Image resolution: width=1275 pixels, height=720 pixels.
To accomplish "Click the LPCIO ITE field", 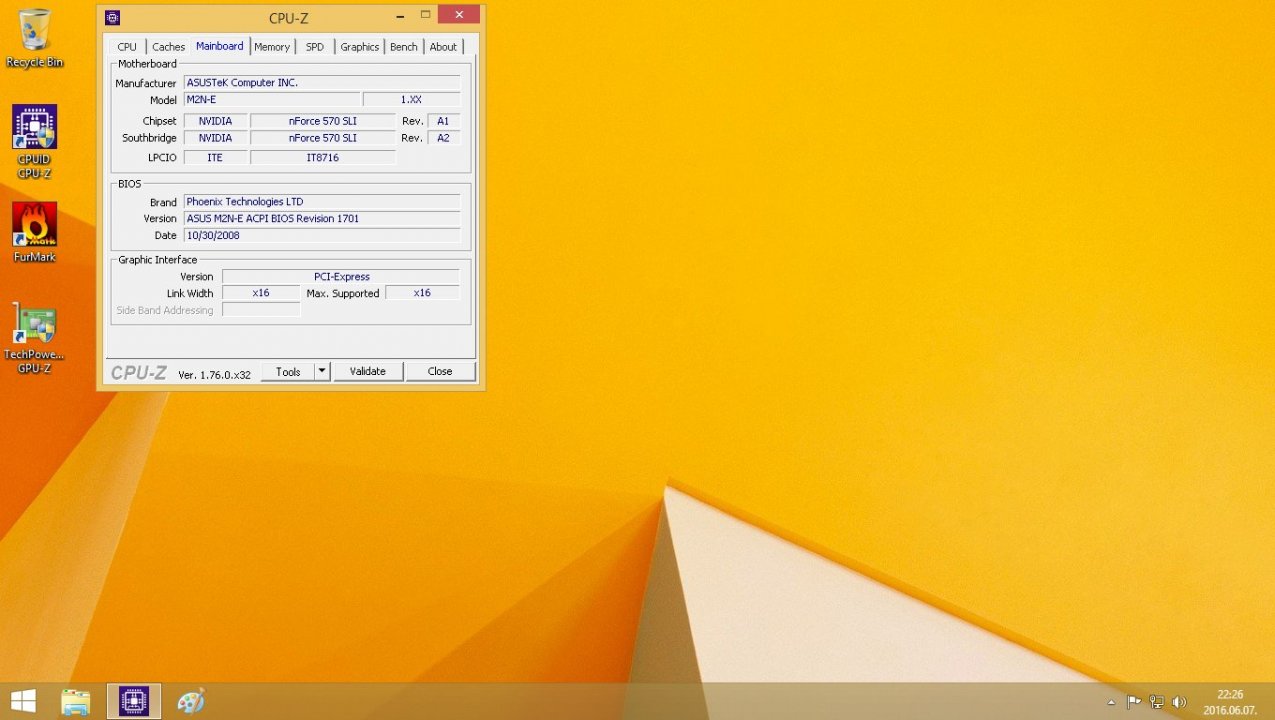I will point(215,158).
